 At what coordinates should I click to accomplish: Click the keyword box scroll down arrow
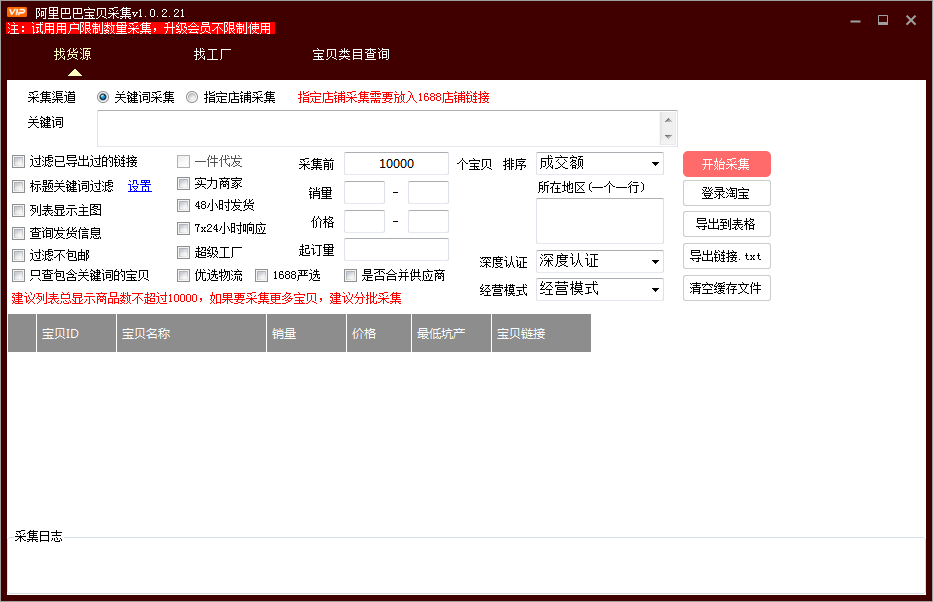[x=668, y=137]
